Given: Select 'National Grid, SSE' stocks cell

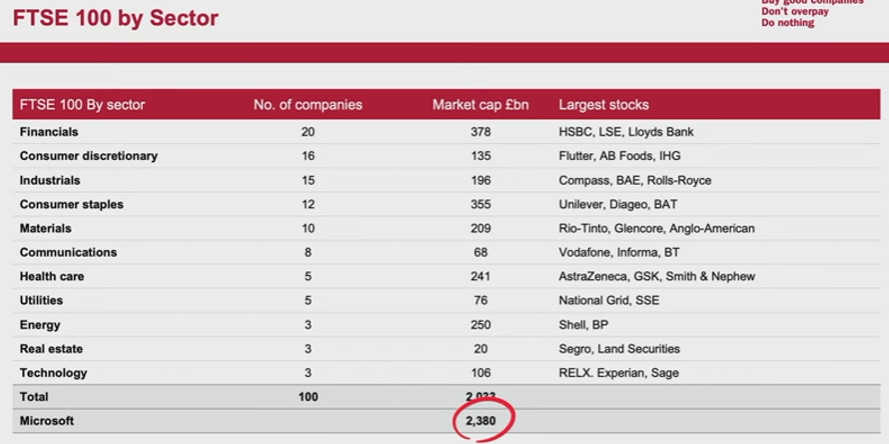Looking at the screenshot, I should [x=609, y=301].
